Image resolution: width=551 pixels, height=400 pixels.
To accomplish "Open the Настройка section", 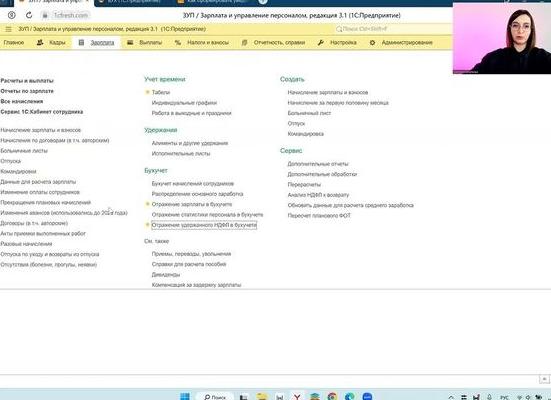I will pyautogui.click(x=343, y=43).
